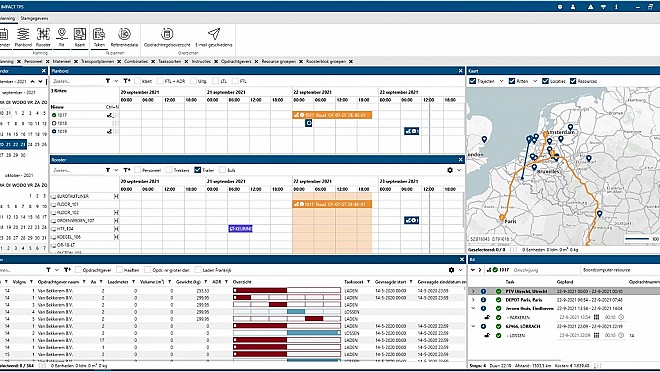
Task: Click the orange 1017 trip bar in Planbord
Action: 332,115
